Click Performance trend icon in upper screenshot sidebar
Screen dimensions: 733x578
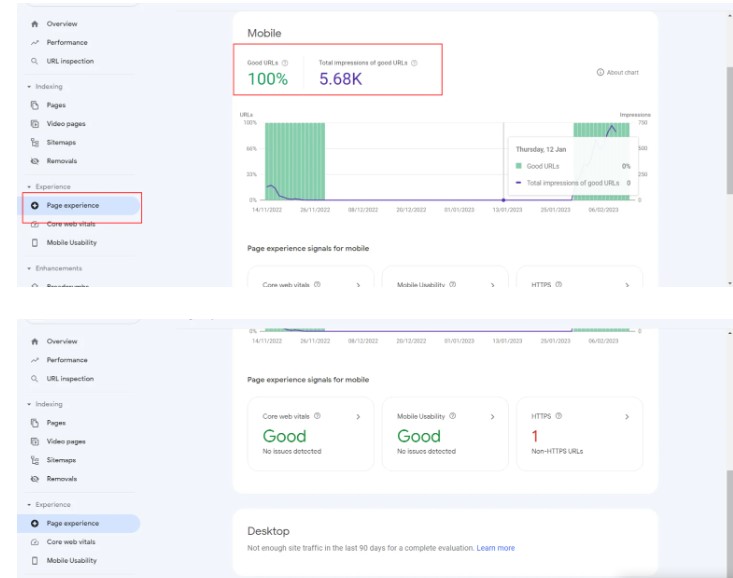(x=35, y=43)
